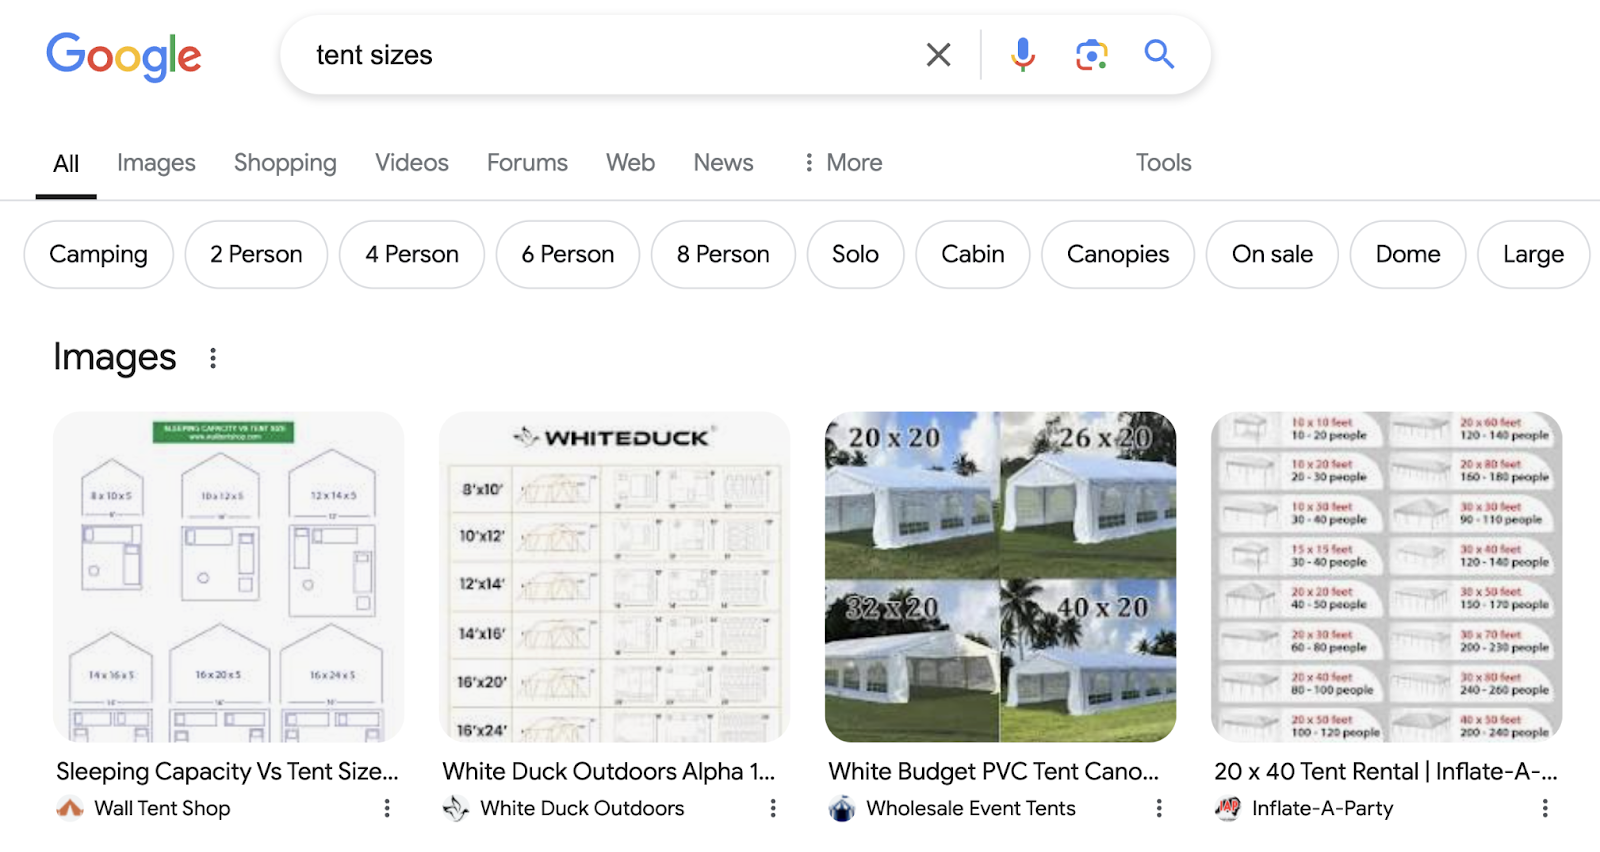Screen dimensions: 1600x852
Task: Open the More dropdown in the tab bar
Action: coord(843,162)
